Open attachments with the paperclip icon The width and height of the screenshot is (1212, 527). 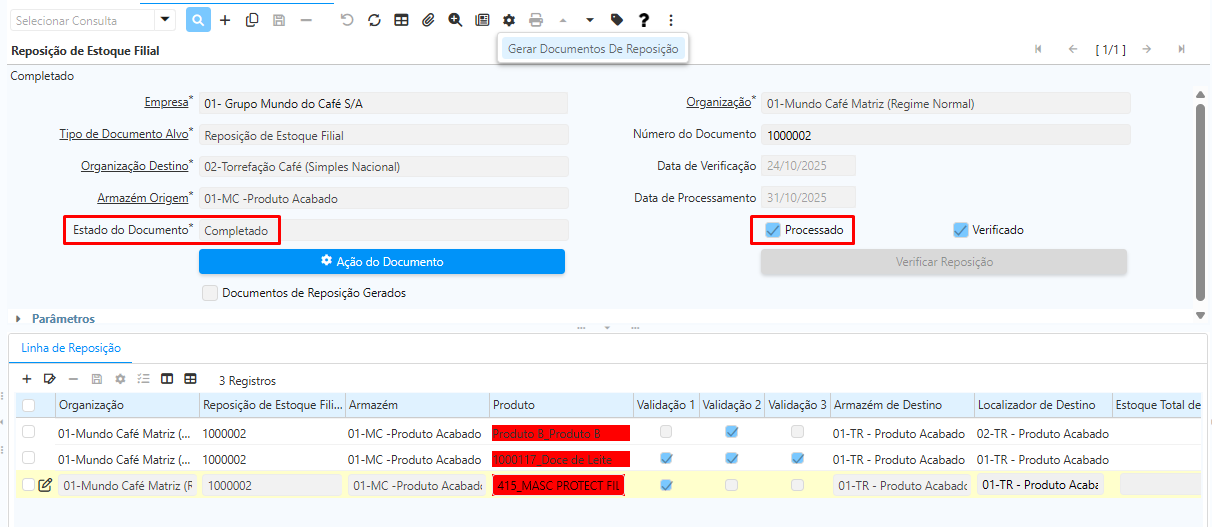(428, 20)
